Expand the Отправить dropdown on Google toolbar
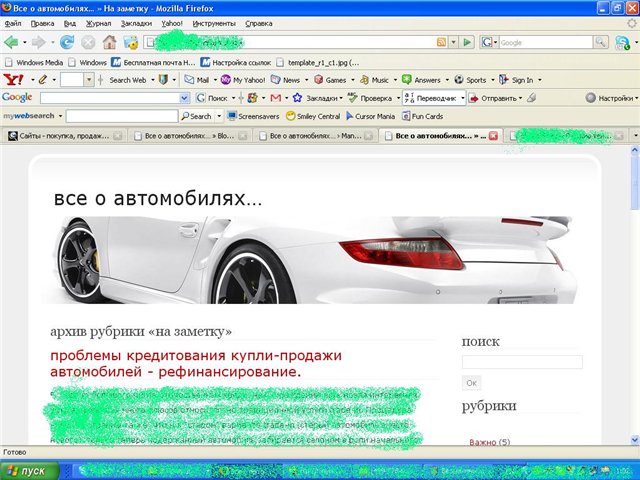This screenshot has height=480, width=640. [521, 98]
